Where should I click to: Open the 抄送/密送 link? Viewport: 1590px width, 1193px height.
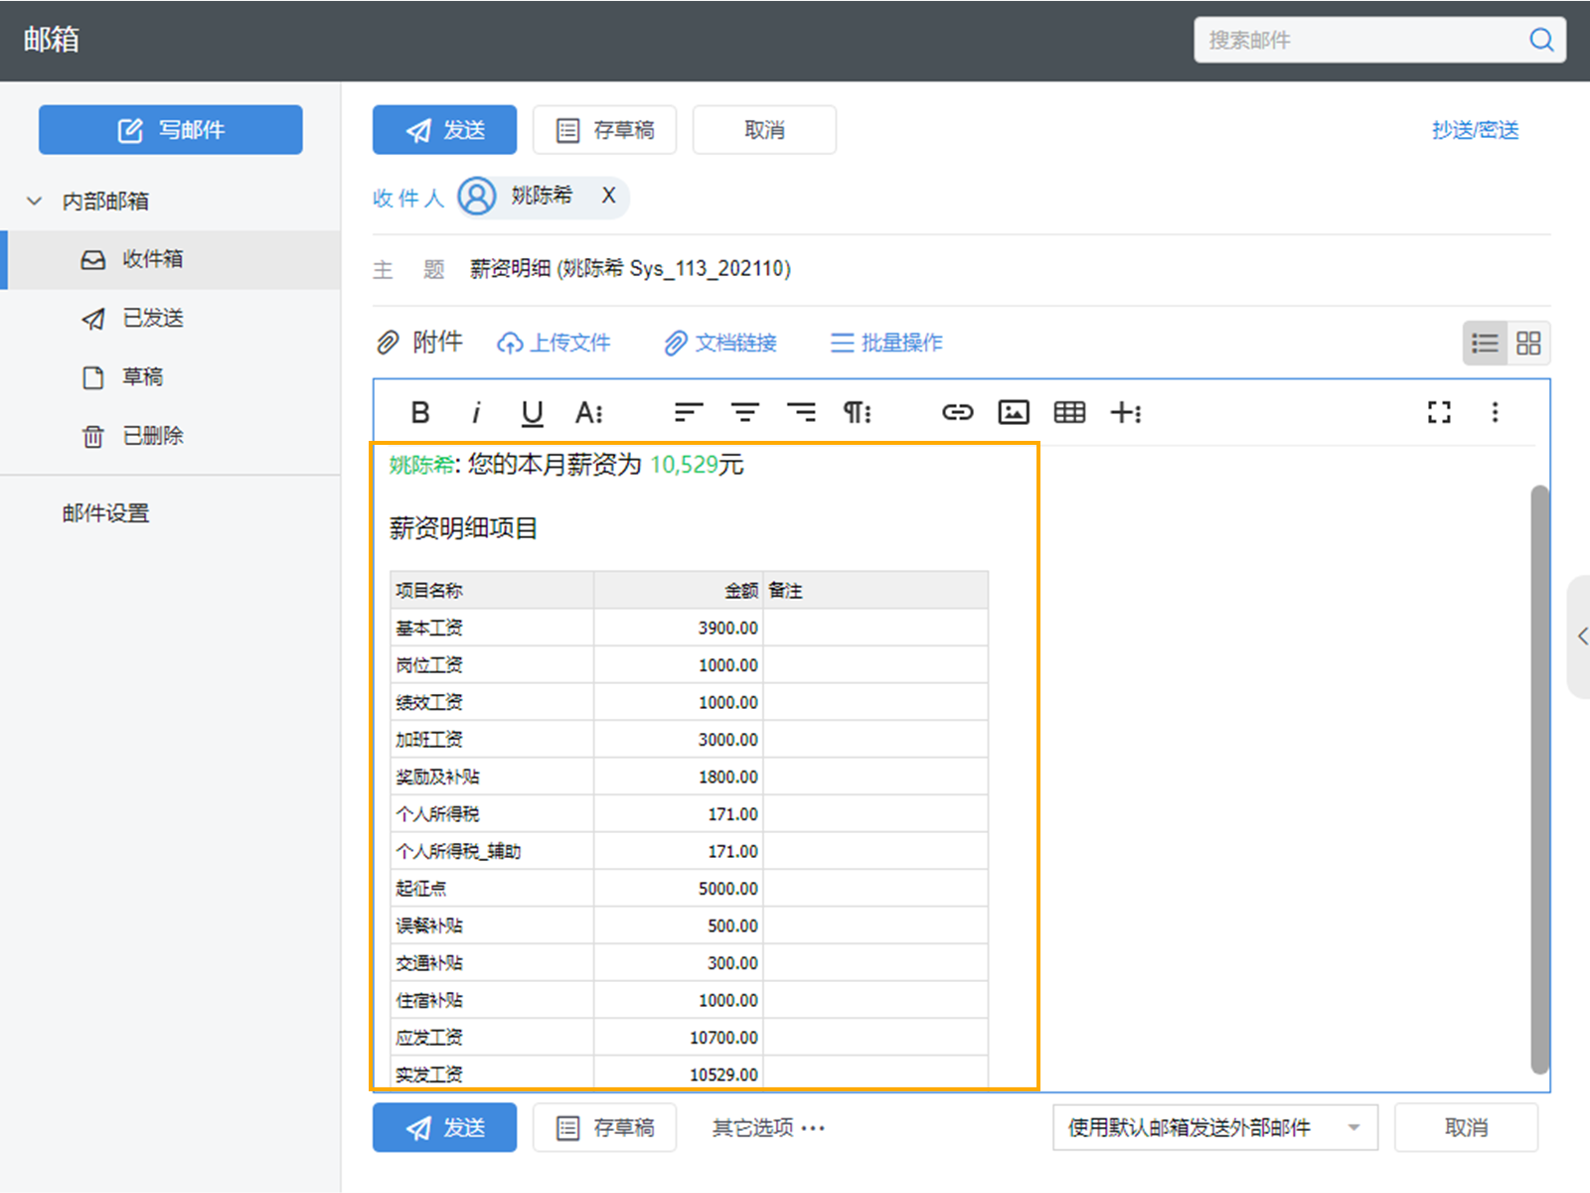click(1475, 130)
